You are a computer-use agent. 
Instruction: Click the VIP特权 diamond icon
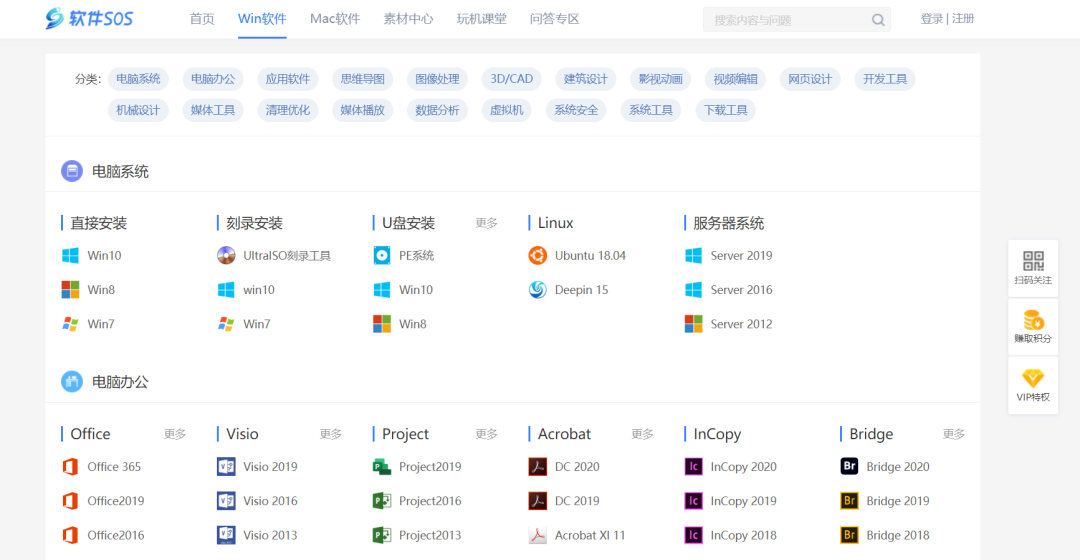[1033, 379]
